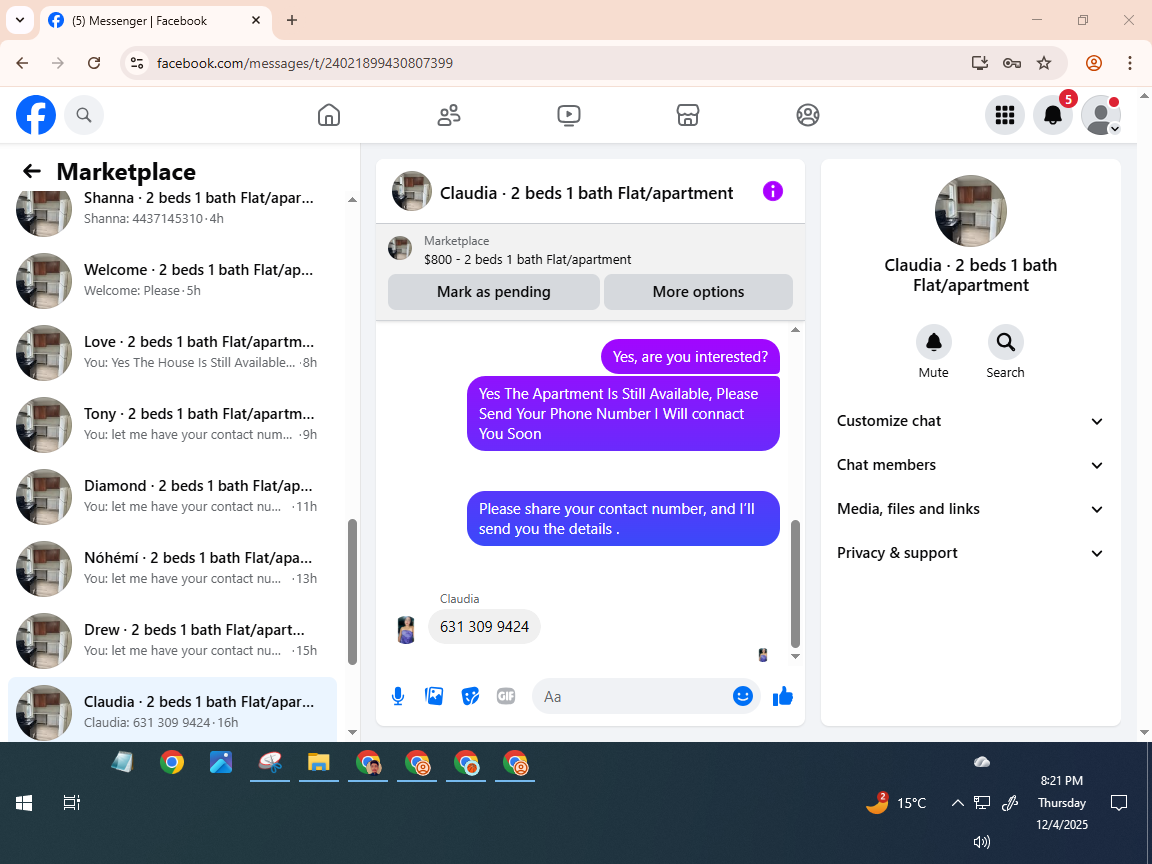Select Claudia conversation in list

coord(173,710)
